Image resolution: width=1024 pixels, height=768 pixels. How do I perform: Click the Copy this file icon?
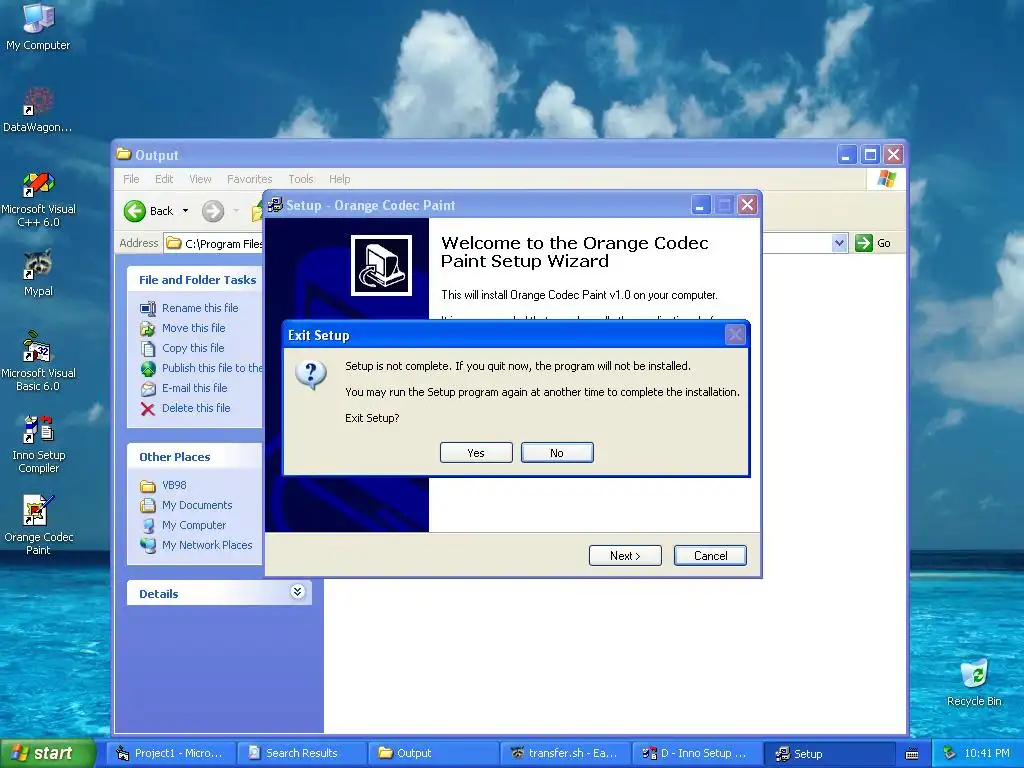tap(148, 349)
